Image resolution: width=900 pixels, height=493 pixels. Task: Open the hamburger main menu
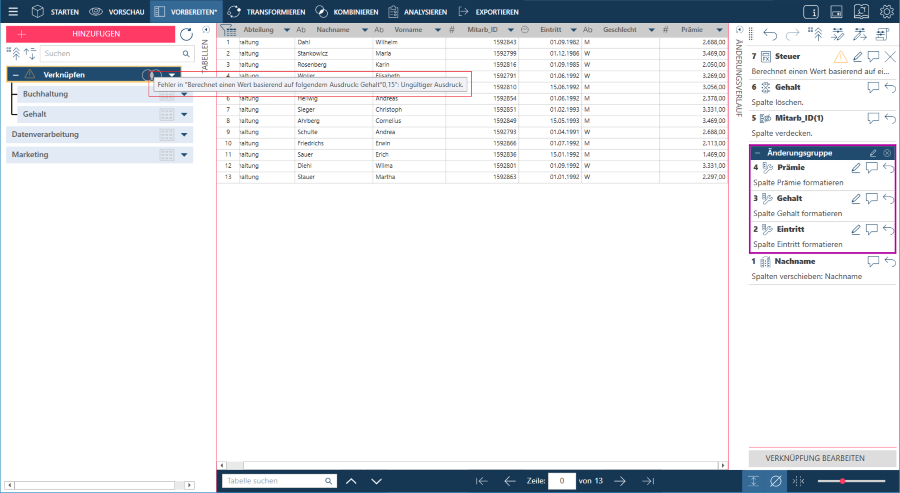[13, 12]
